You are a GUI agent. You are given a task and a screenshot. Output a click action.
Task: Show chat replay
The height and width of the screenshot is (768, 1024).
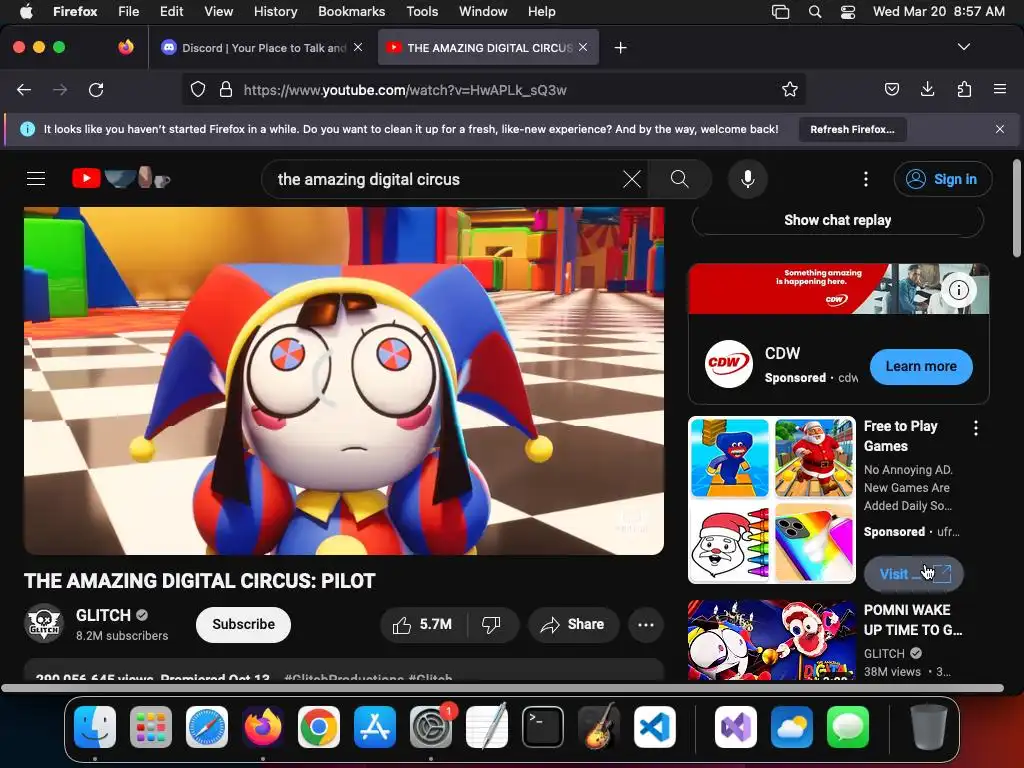coord(838,220)
